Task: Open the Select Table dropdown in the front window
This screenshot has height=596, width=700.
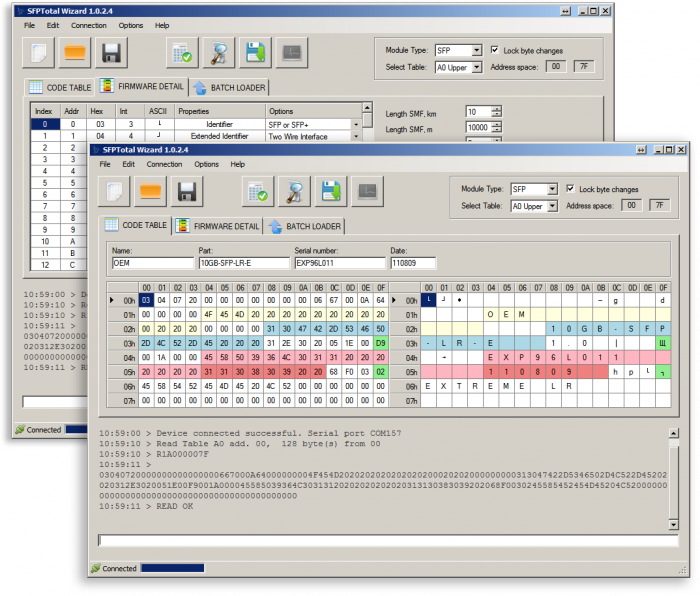Action: (553, 206)
